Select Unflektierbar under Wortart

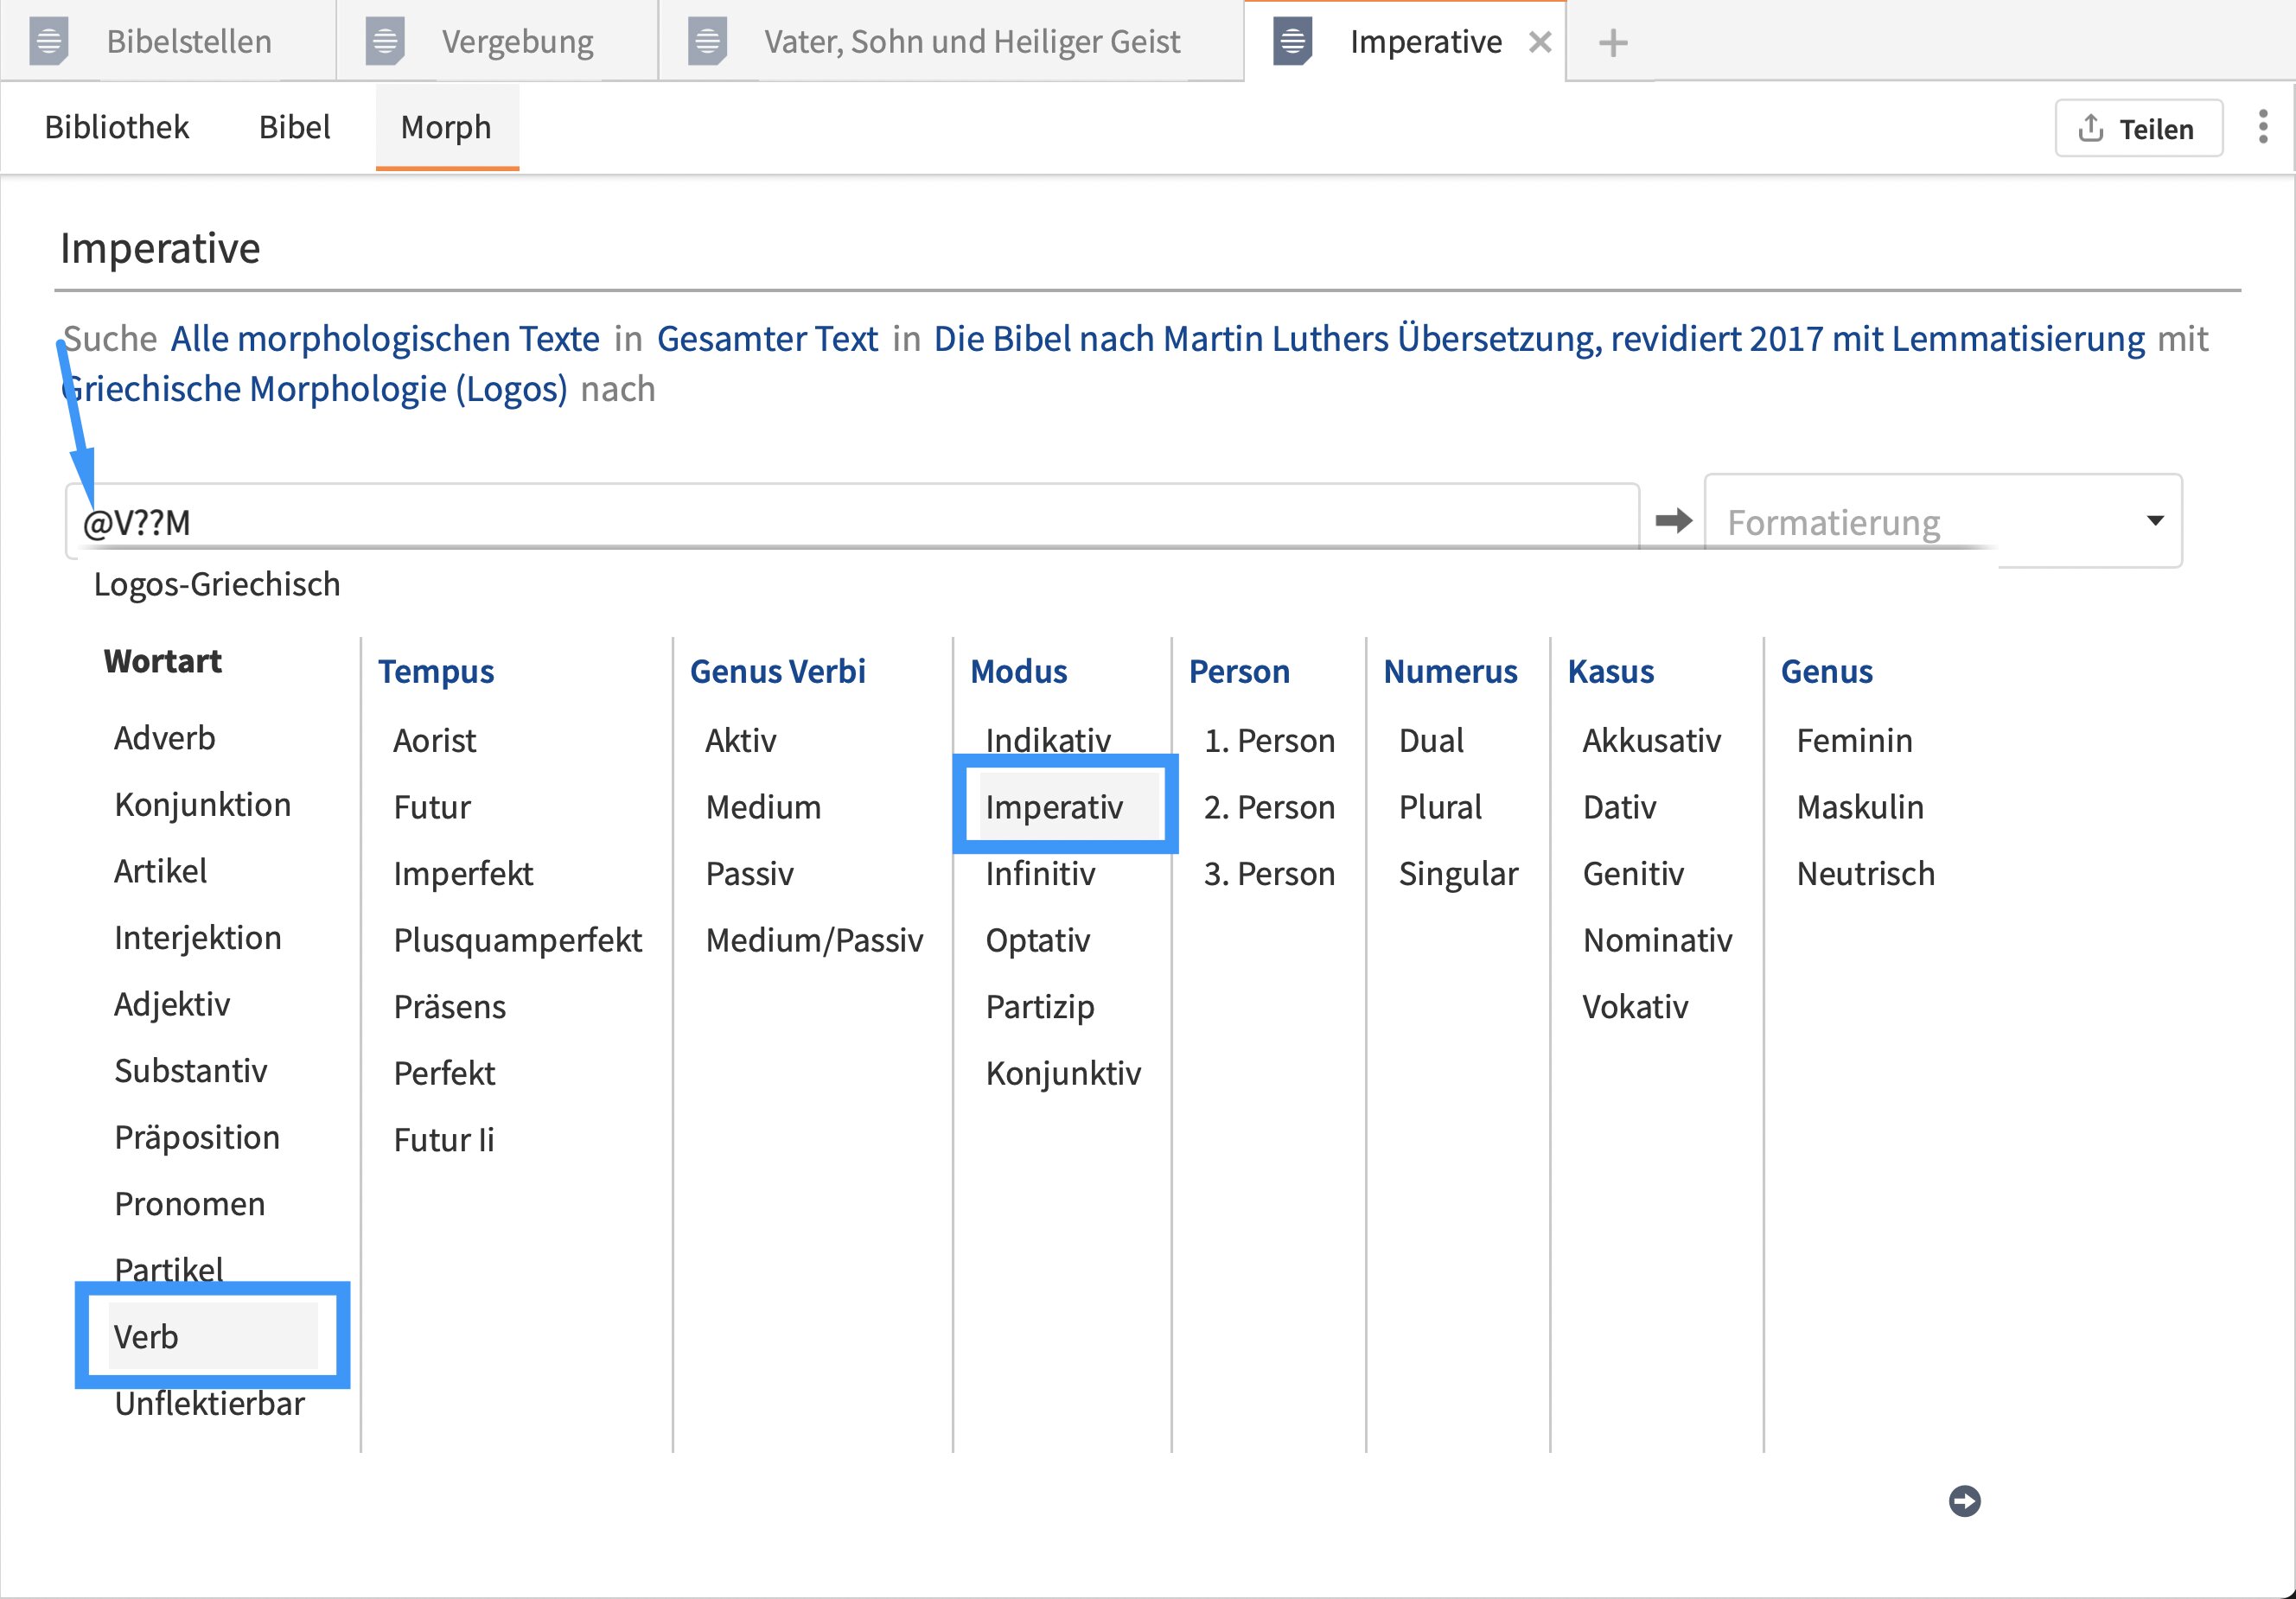(x=209, y=1403)
